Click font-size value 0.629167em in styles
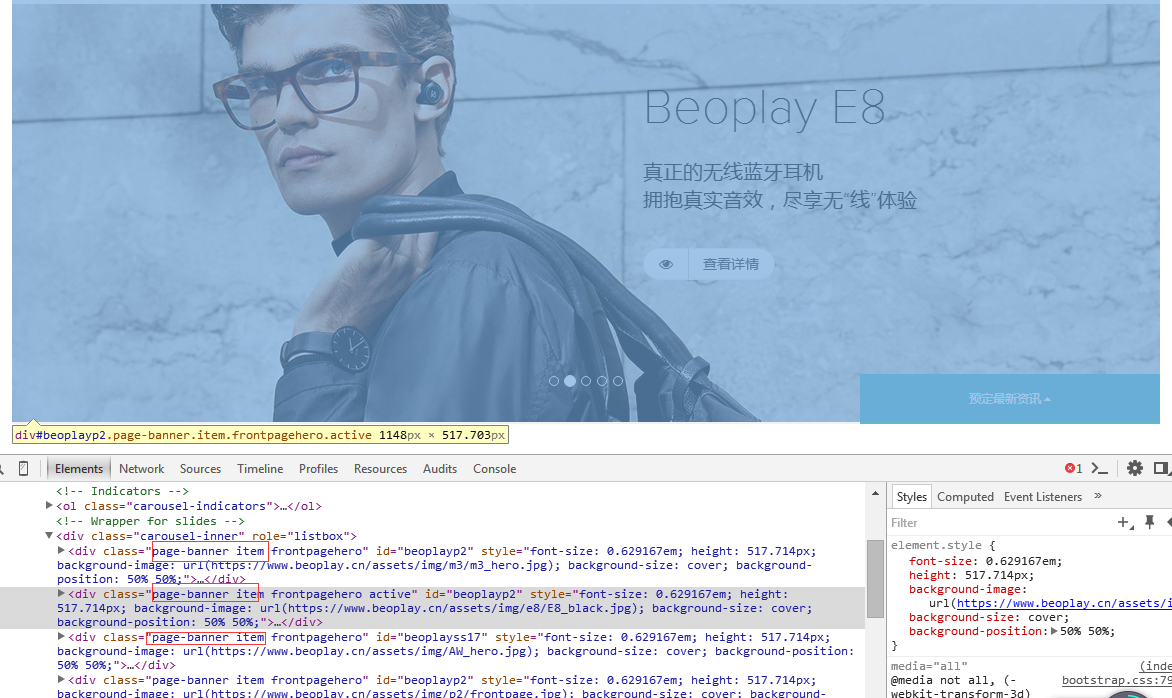1172x698 pixels. 1022,561
